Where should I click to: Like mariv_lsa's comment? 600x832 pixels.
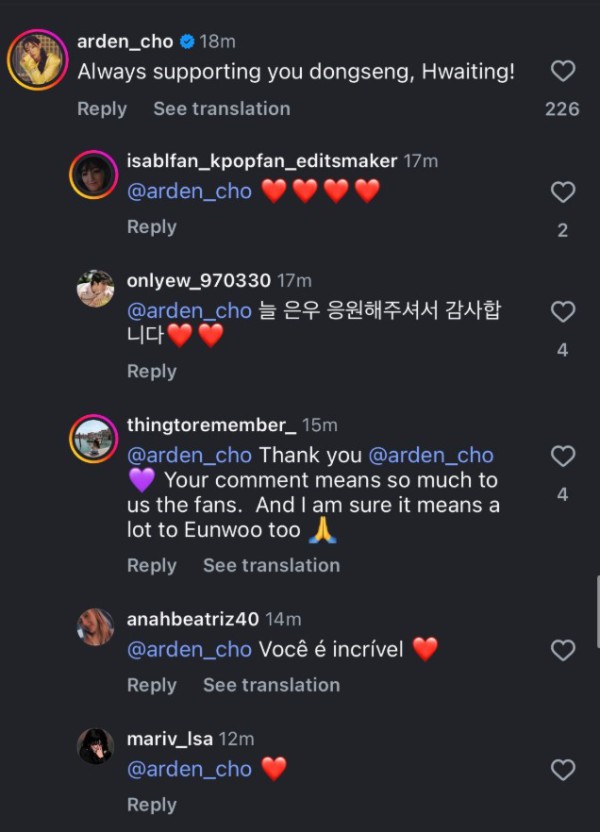tap(563, 769)
